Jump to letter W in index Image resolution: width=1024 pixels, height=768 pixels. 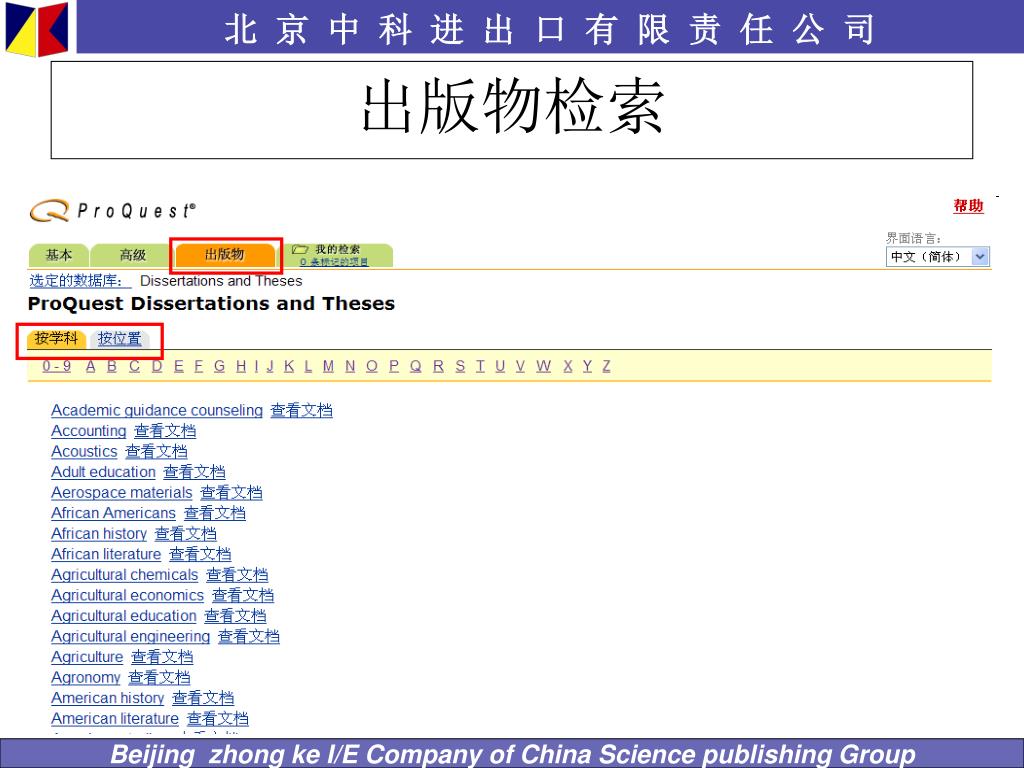click(x=543, y=366)
